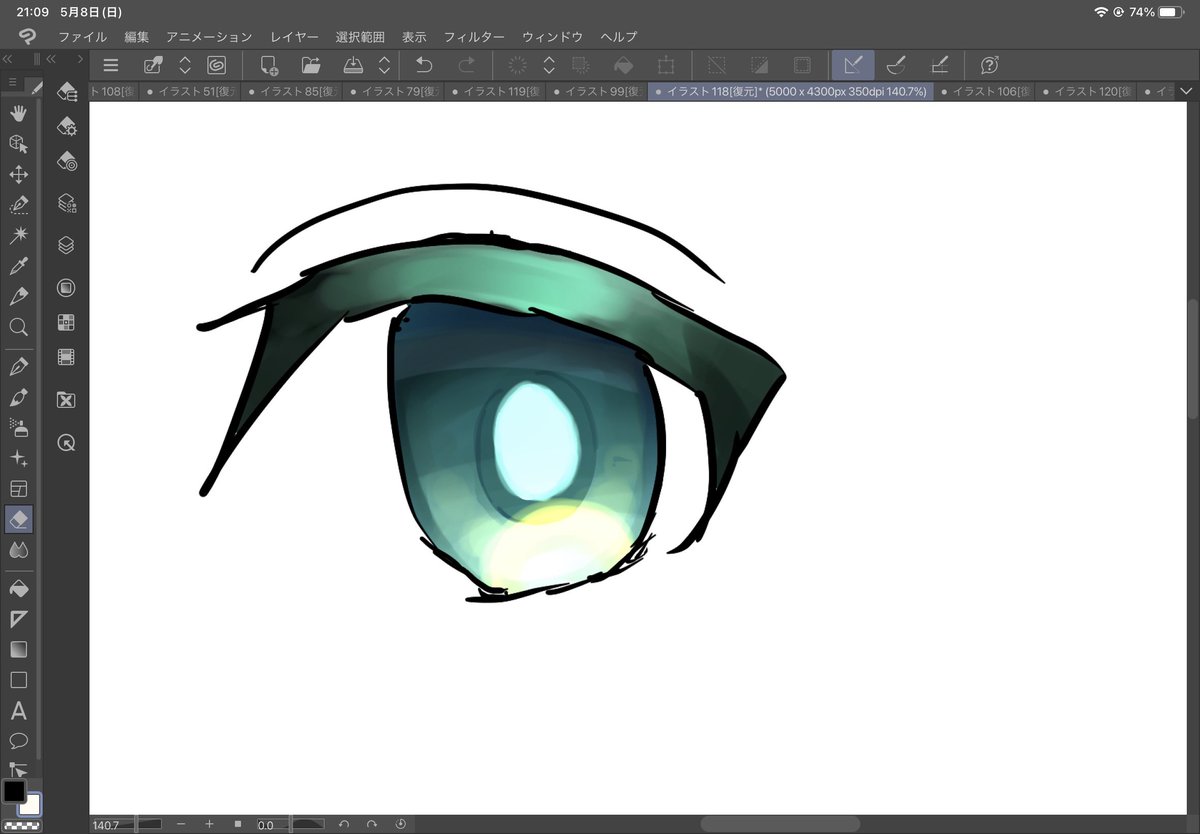
Task: Show all canvas tabs dropdown arrow
Action: [x=1186, y=91]
